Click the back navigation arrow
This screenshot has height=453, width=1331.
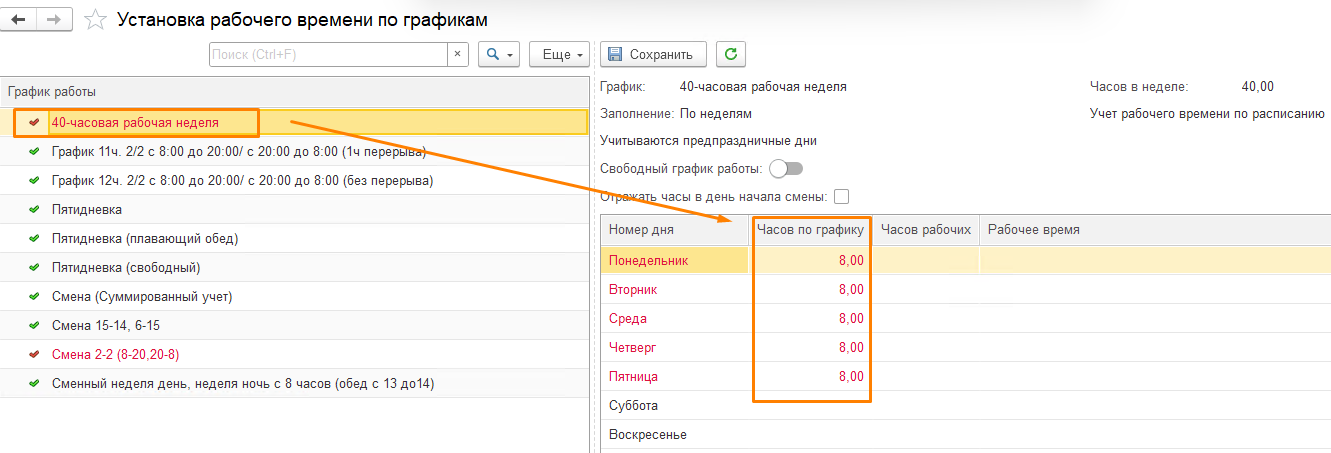(x=18, y=19)
